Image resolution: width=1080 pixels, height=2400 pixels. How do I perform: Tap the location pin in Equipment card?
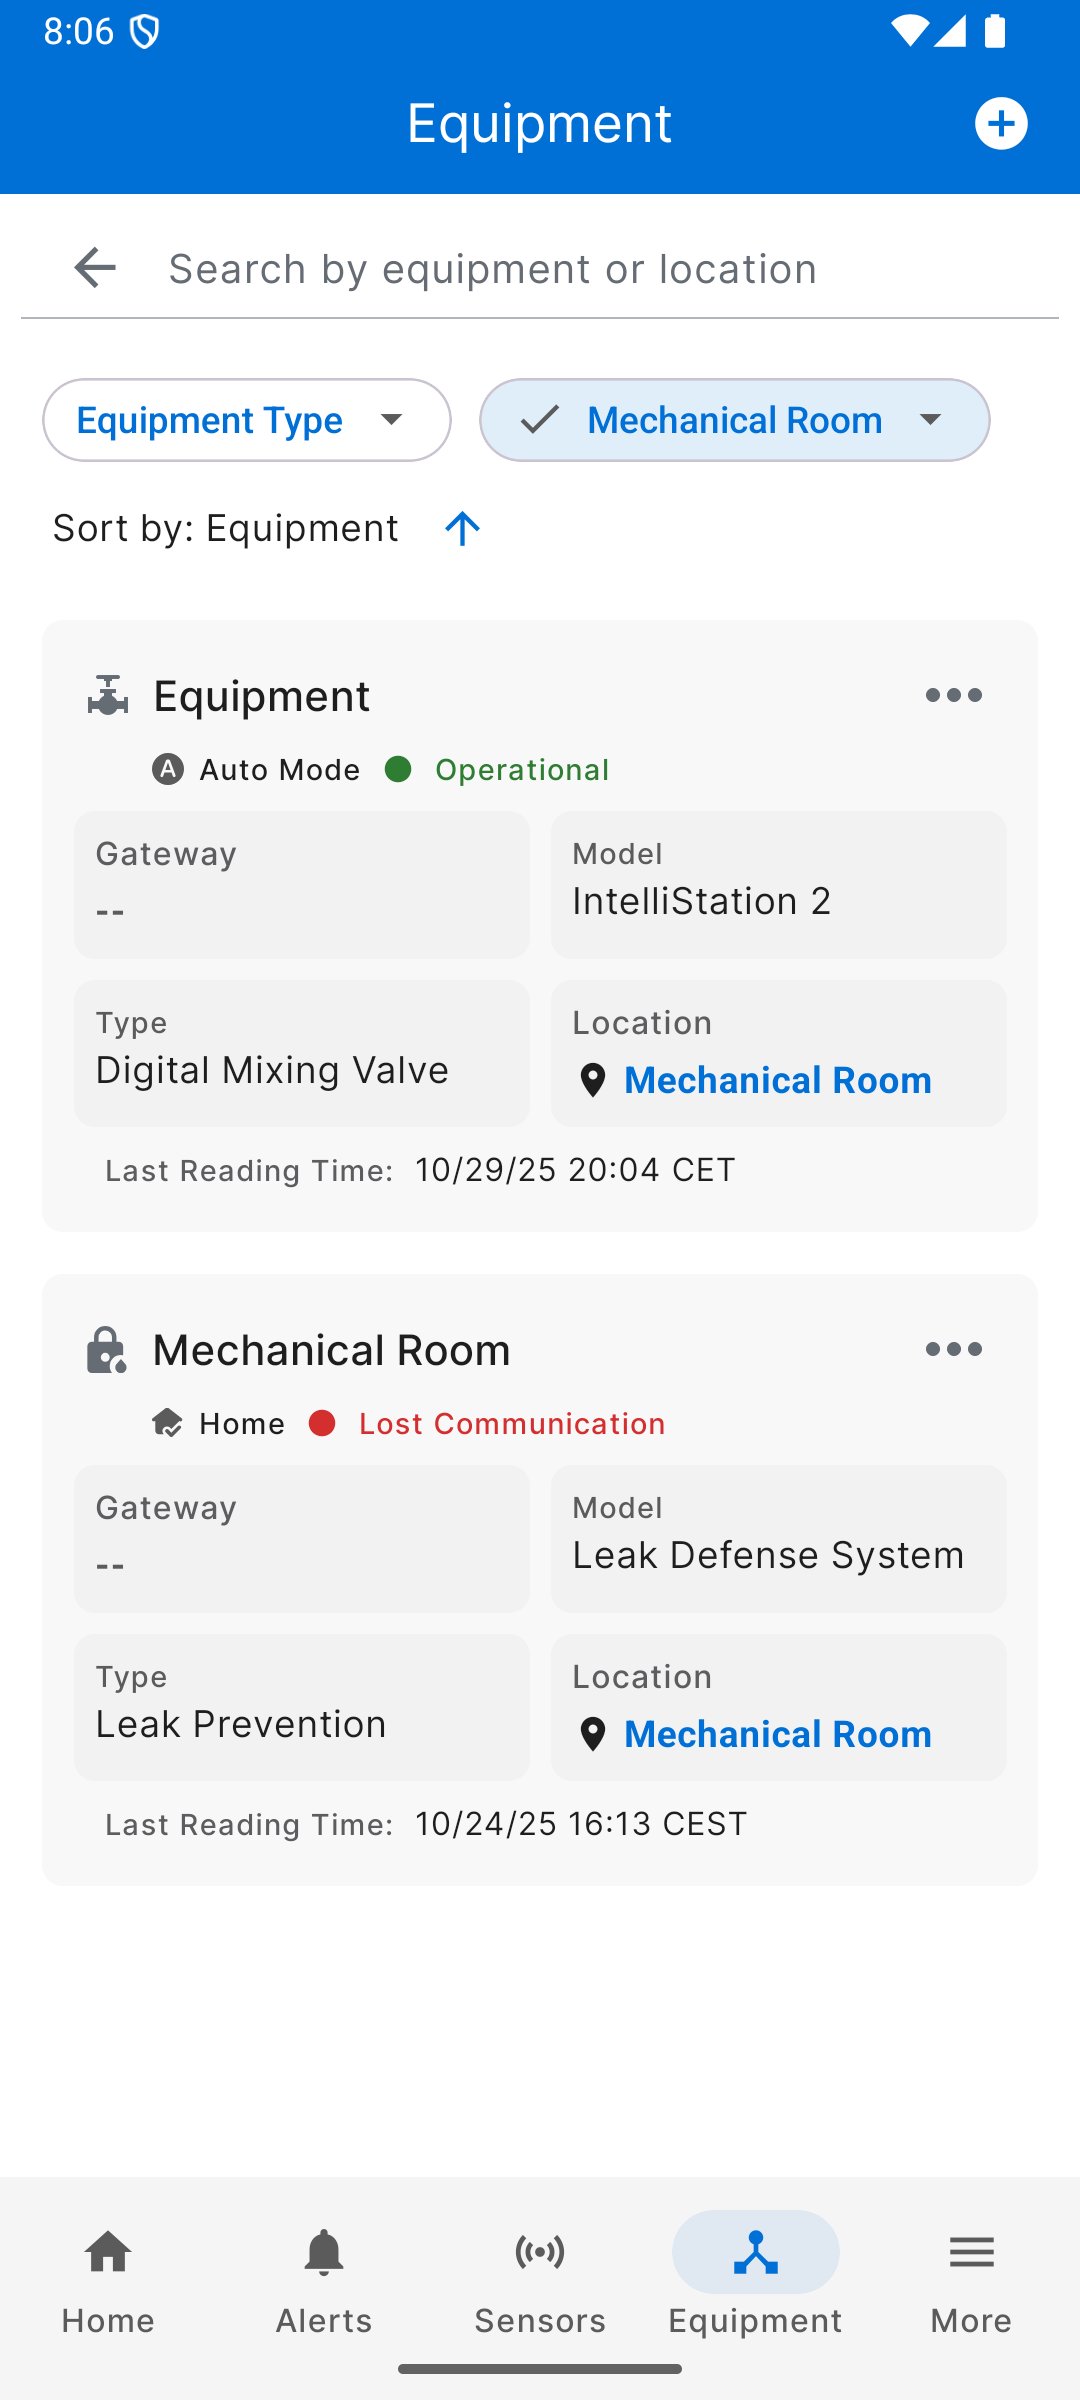point(593,1081)
